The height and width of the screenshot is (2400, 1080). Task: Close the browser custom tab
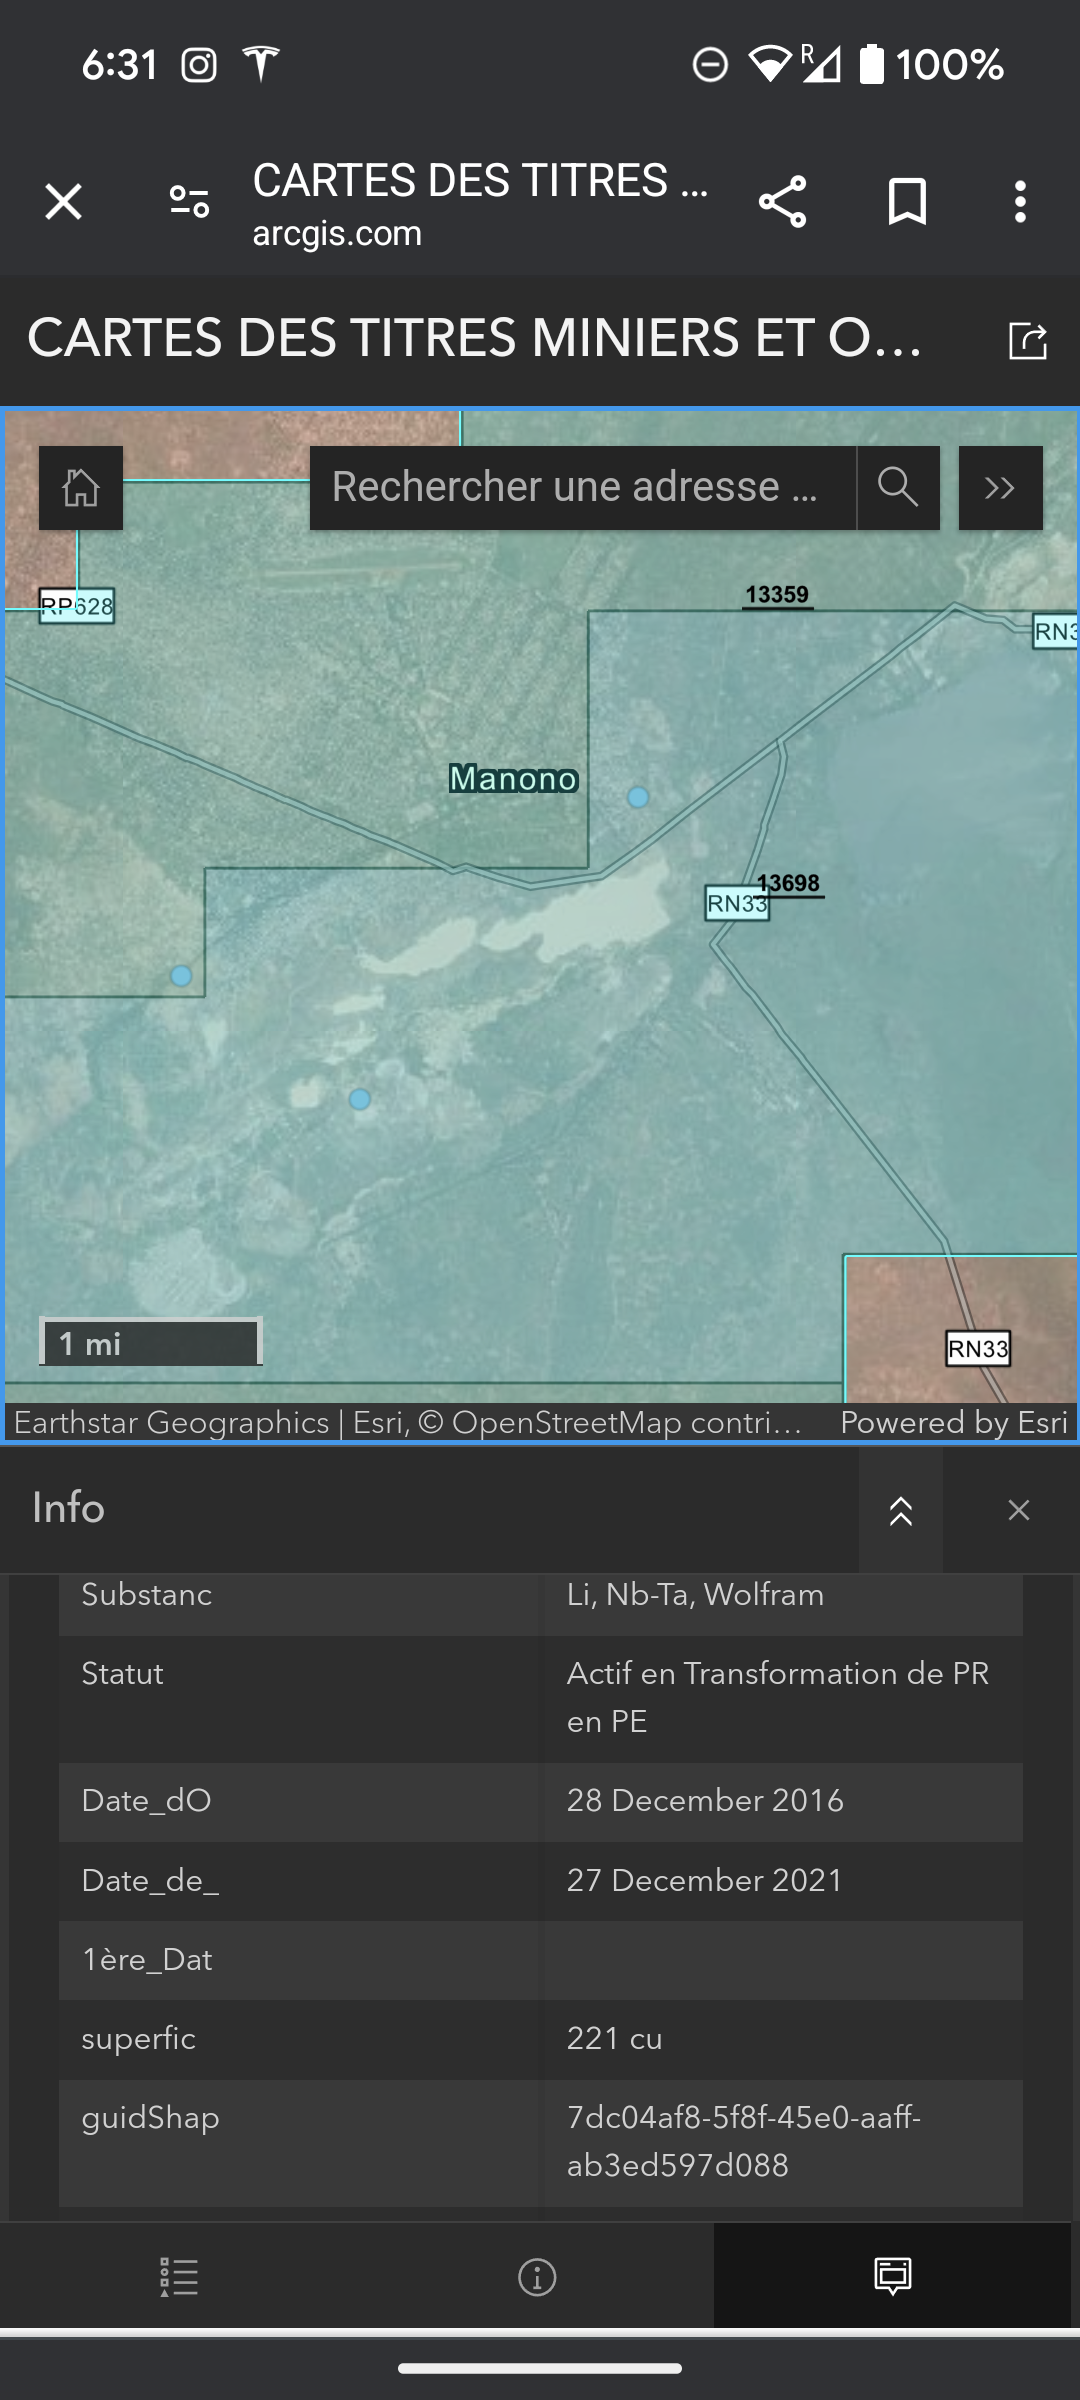[x=64, y=202]
